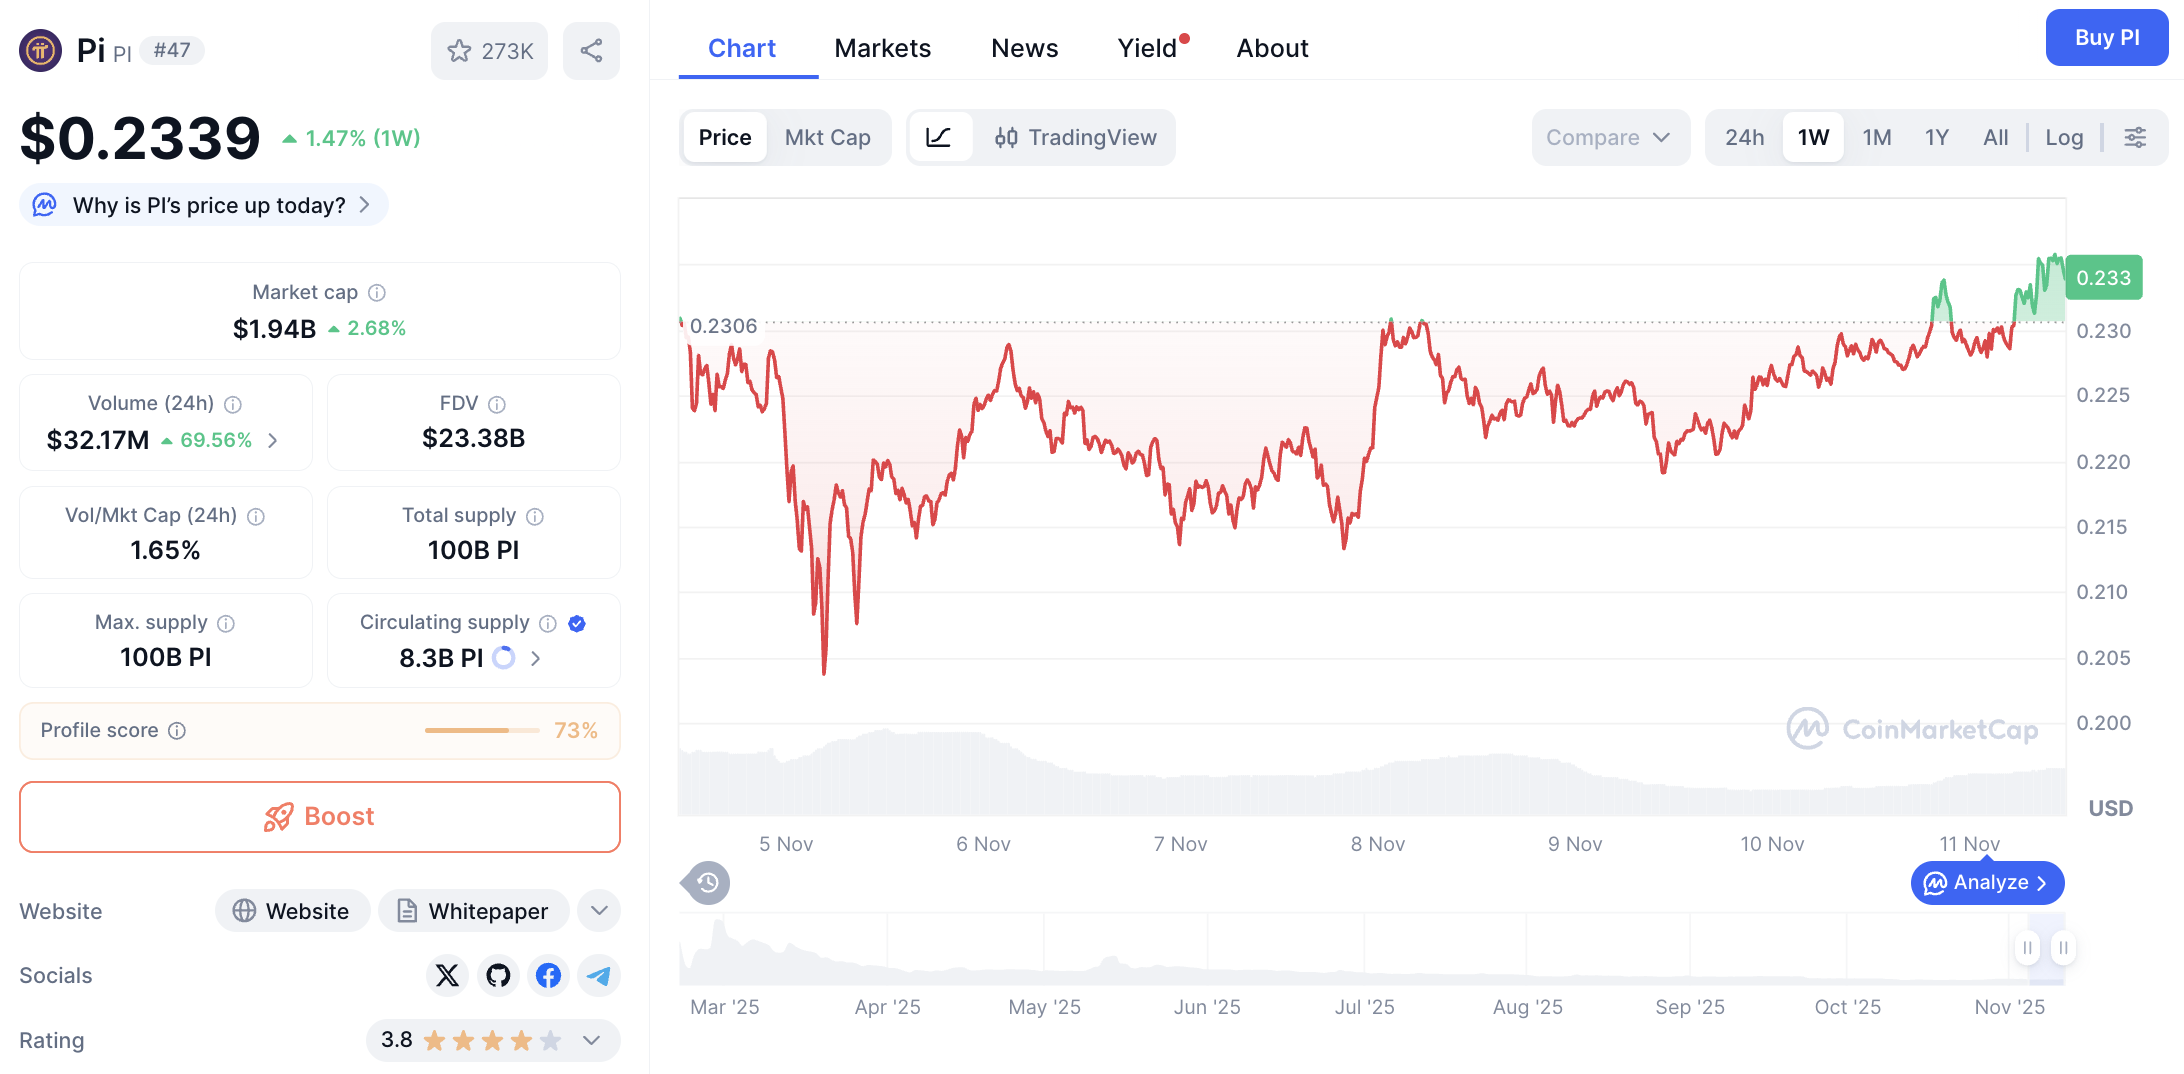Image resolution: width=2184 pixels, height=1074 pixels.
Task: Open chart settings via sliders icon
Action: (x=2136, y=137)
